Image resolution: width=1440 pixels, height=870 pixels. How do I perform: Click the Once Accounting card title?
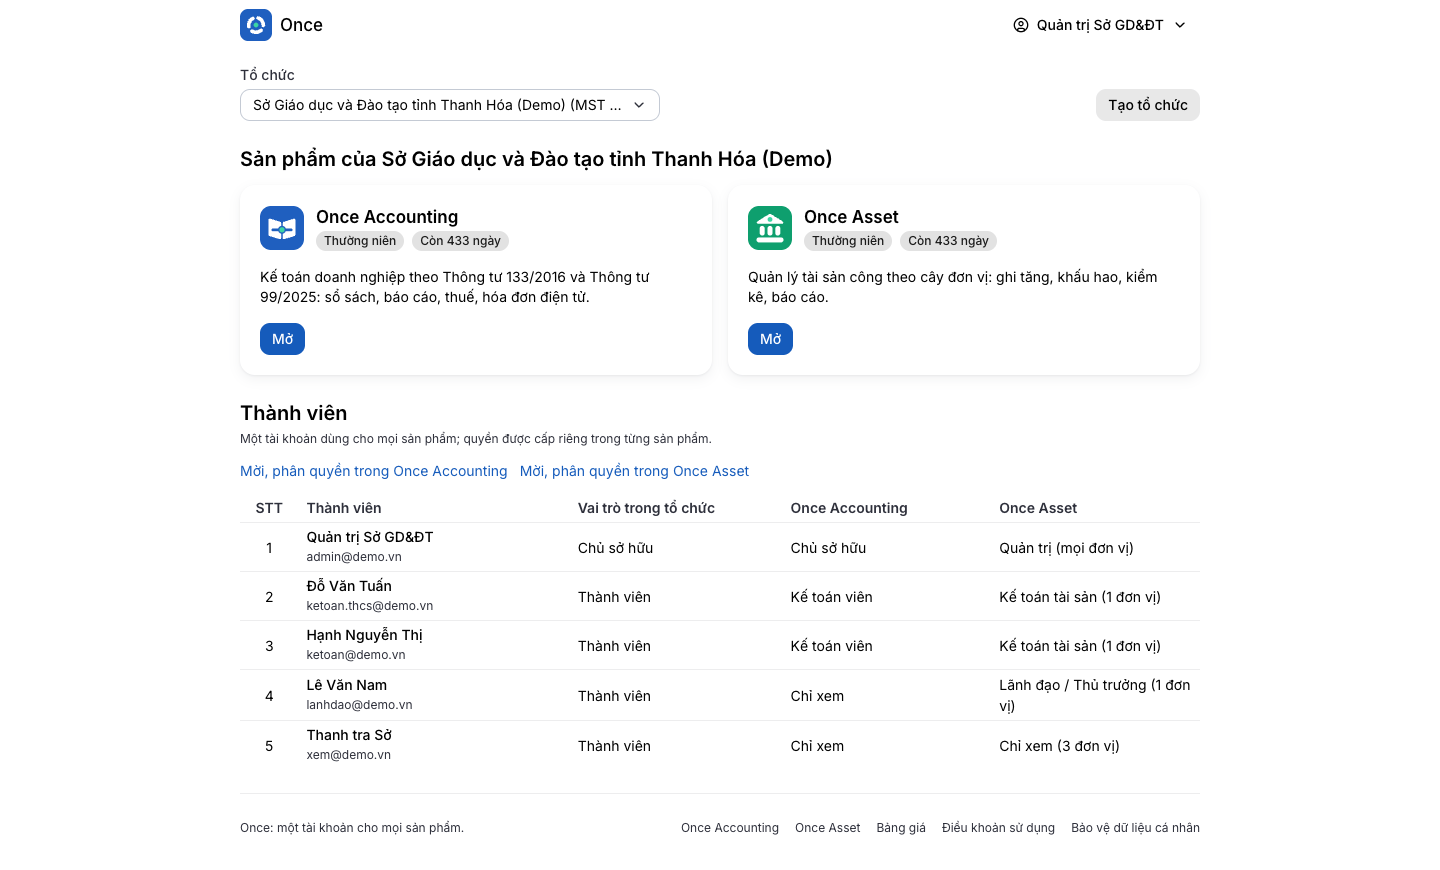coord(387,217)
